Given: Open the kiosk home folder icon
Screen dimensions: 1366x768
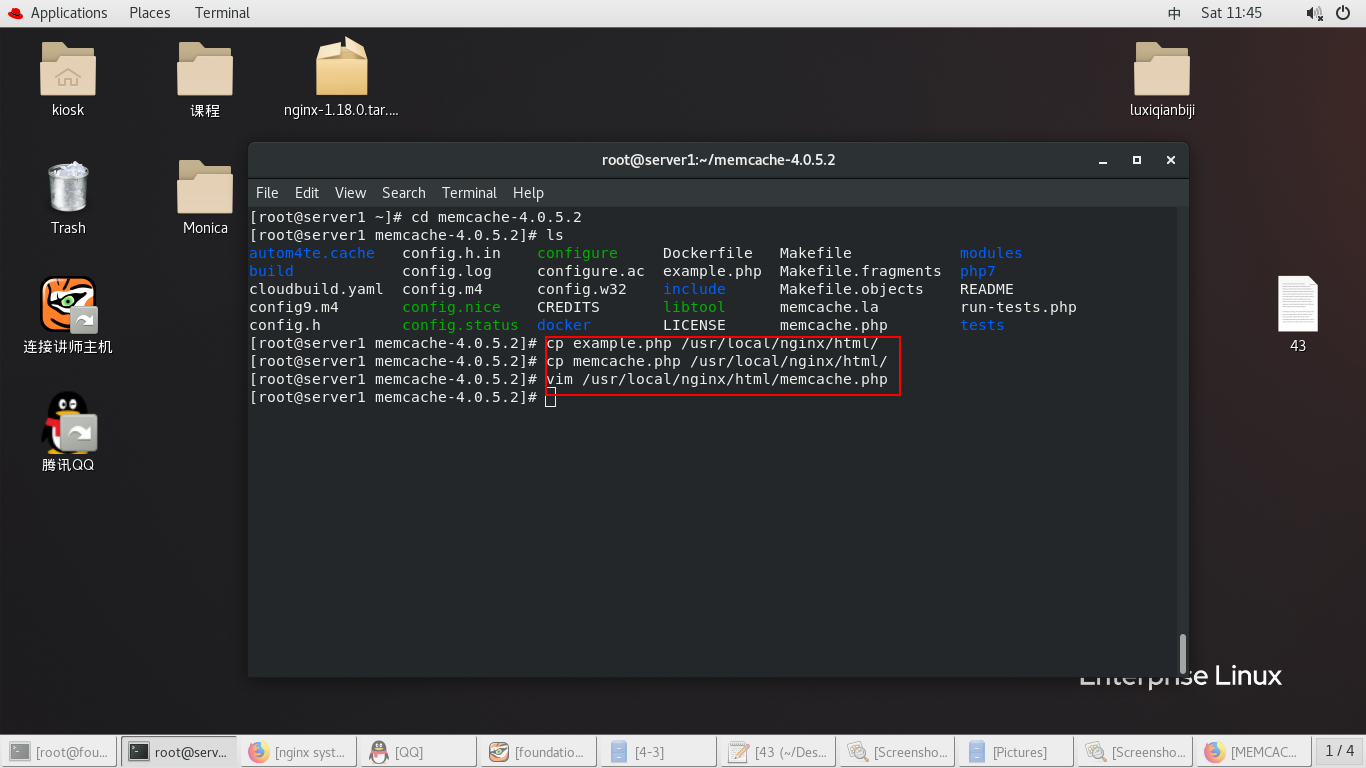Looking at the screenshot, I should tap(68, 69).
